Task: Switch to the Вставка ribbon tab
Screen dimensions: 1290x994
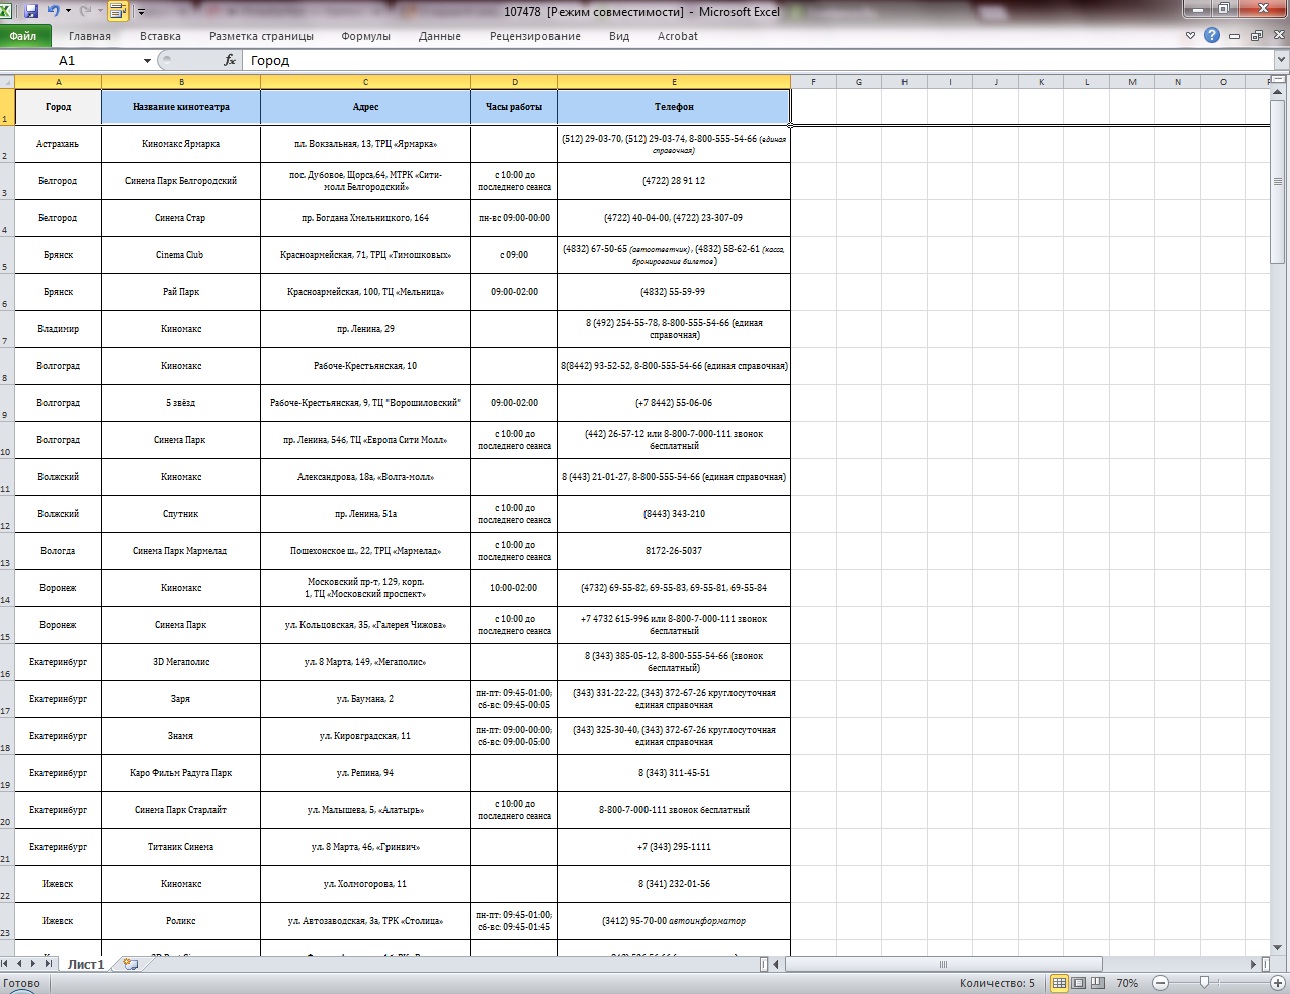Action: pyautogui.click(x=160, y=36)
